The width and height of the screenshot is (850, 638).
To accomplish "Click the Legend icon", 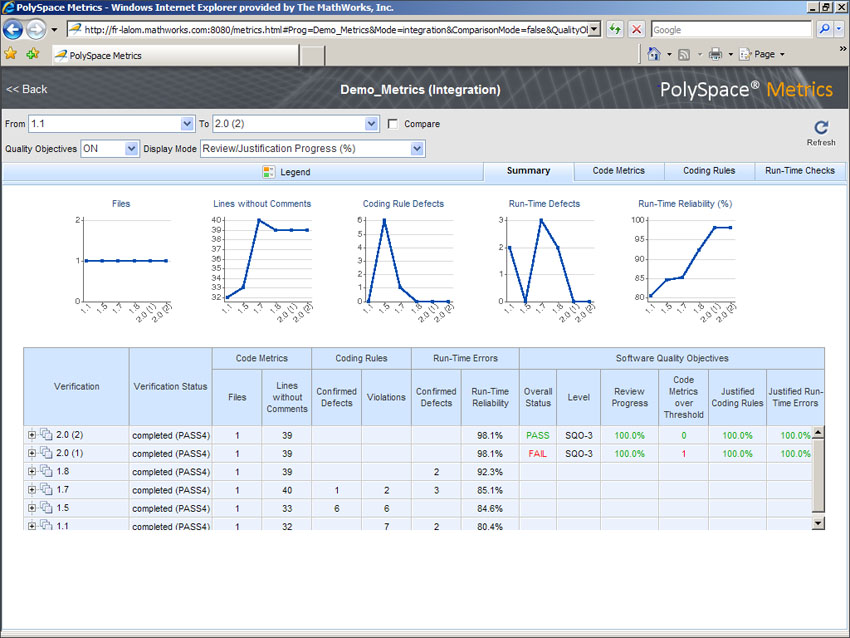I will click(x=268, y=172).
